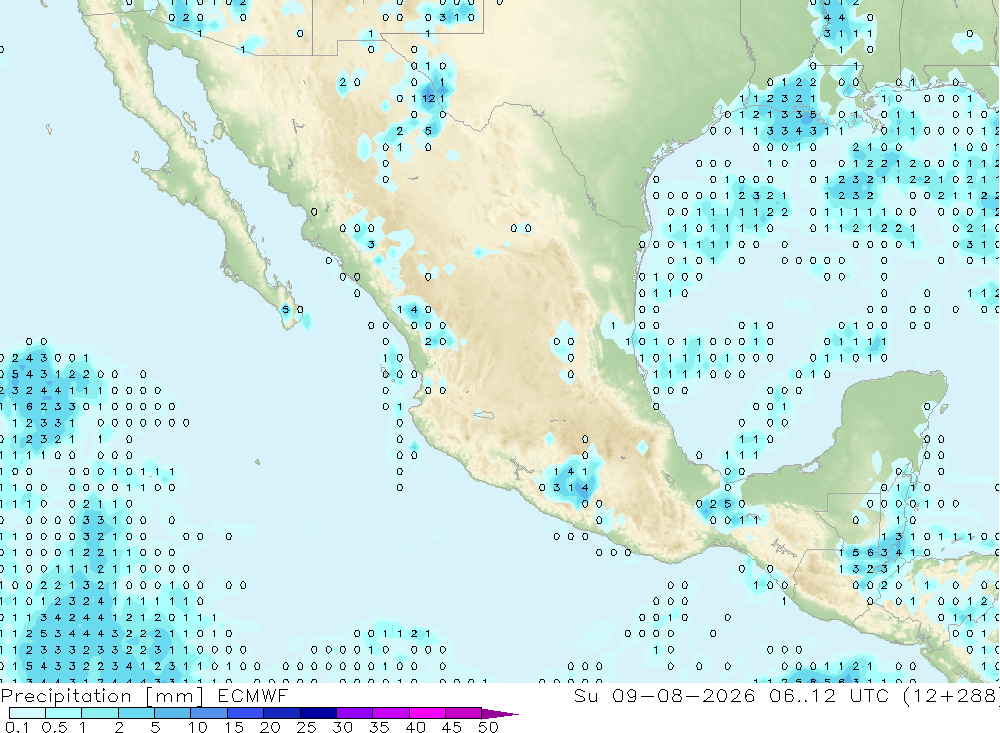Viewport: 1000px width, 733px height.
Task: Click the '(12+288)' forecast step text
Action: (x=951, y=695)
